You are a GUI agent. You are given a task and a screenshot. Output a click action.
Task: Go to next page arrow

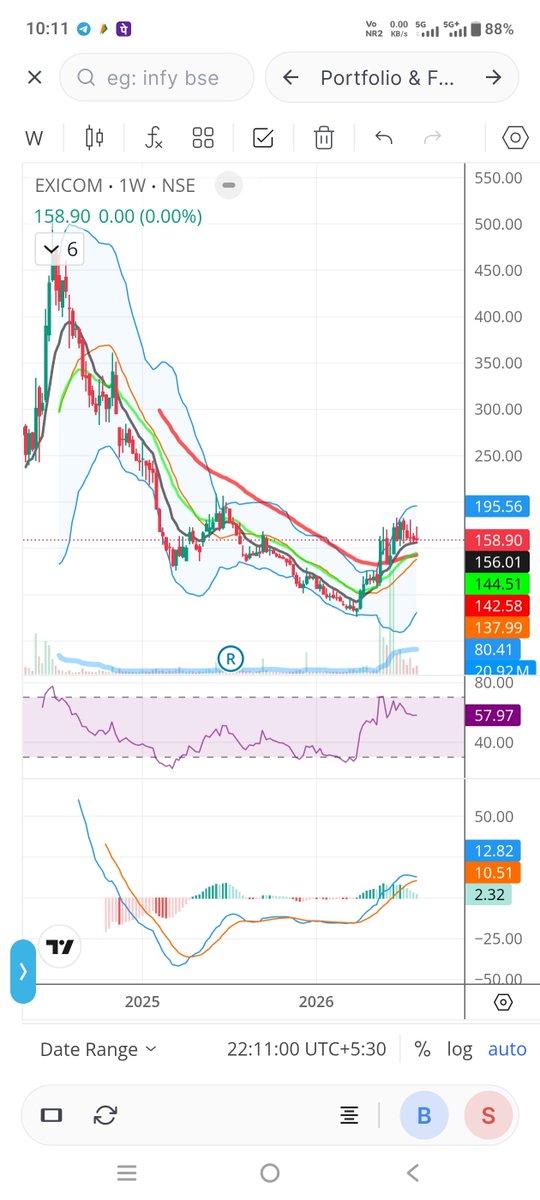point(493,77)
